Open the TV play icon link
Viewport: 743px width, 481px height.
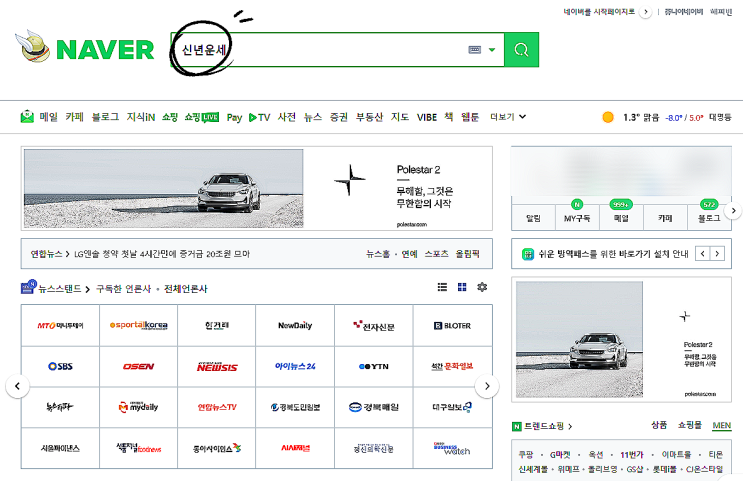[x=259, y=117]
